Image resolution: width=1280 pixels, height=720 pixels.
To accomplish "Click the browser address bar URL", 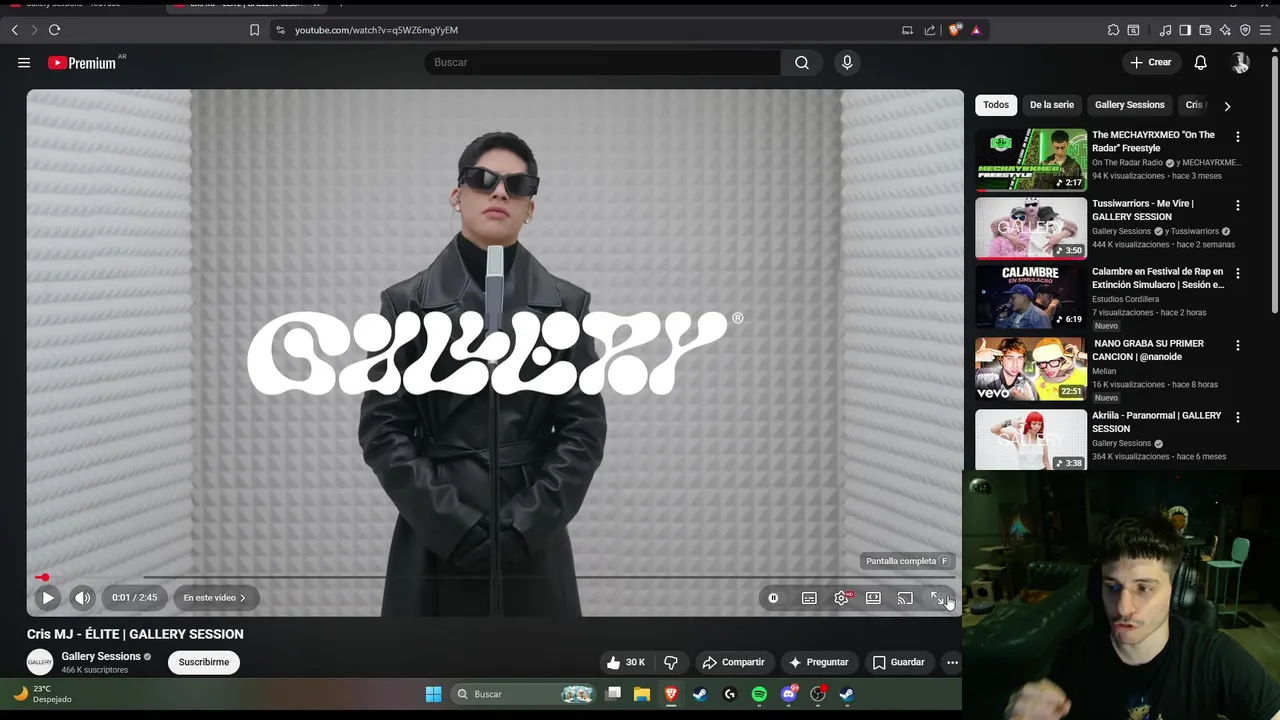I will pyautogui.click(x=376, y=30).
